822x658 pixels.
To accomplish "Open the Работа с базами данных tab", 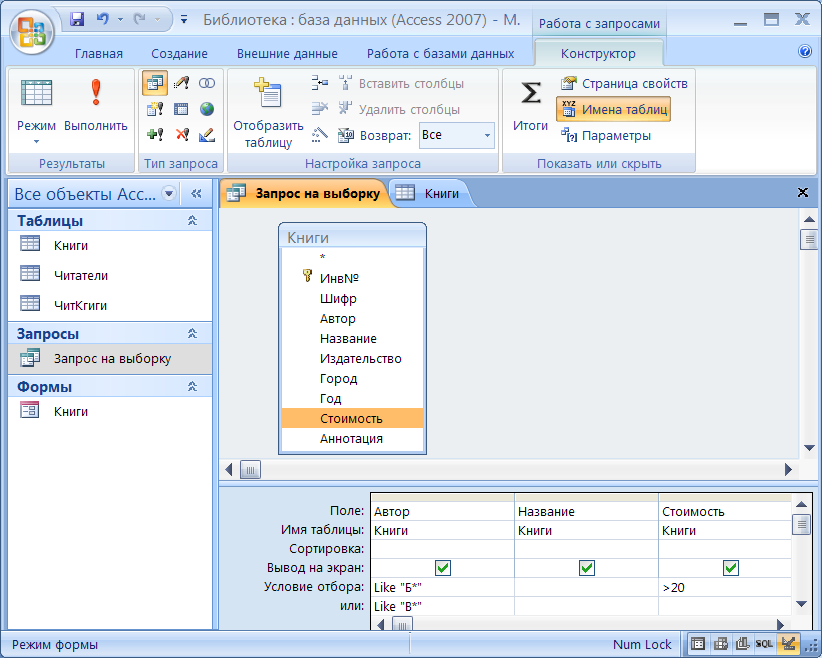I will pyautogui.click(x=440, y=53).
